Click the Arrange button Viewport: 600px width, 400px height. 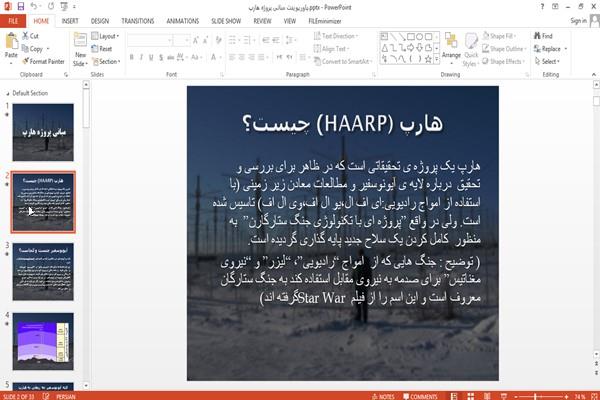pos(451,46)
